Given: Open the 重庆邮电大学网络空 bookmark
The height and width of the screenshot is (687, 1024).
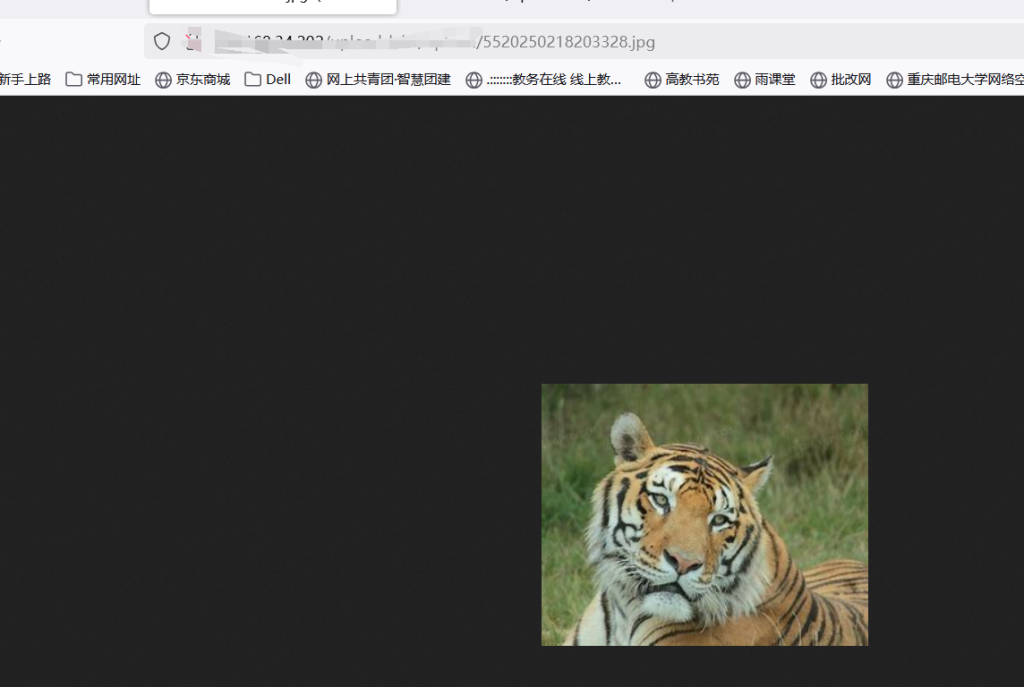Looking at the screenshot, I should pyautogui.click(x=955, y=80).
